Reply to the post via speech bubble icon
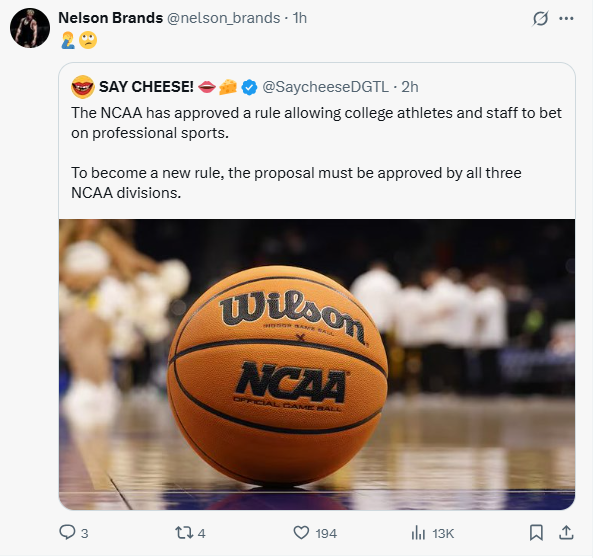This screenshot has width=605, height=558. [x=68, y=532]
